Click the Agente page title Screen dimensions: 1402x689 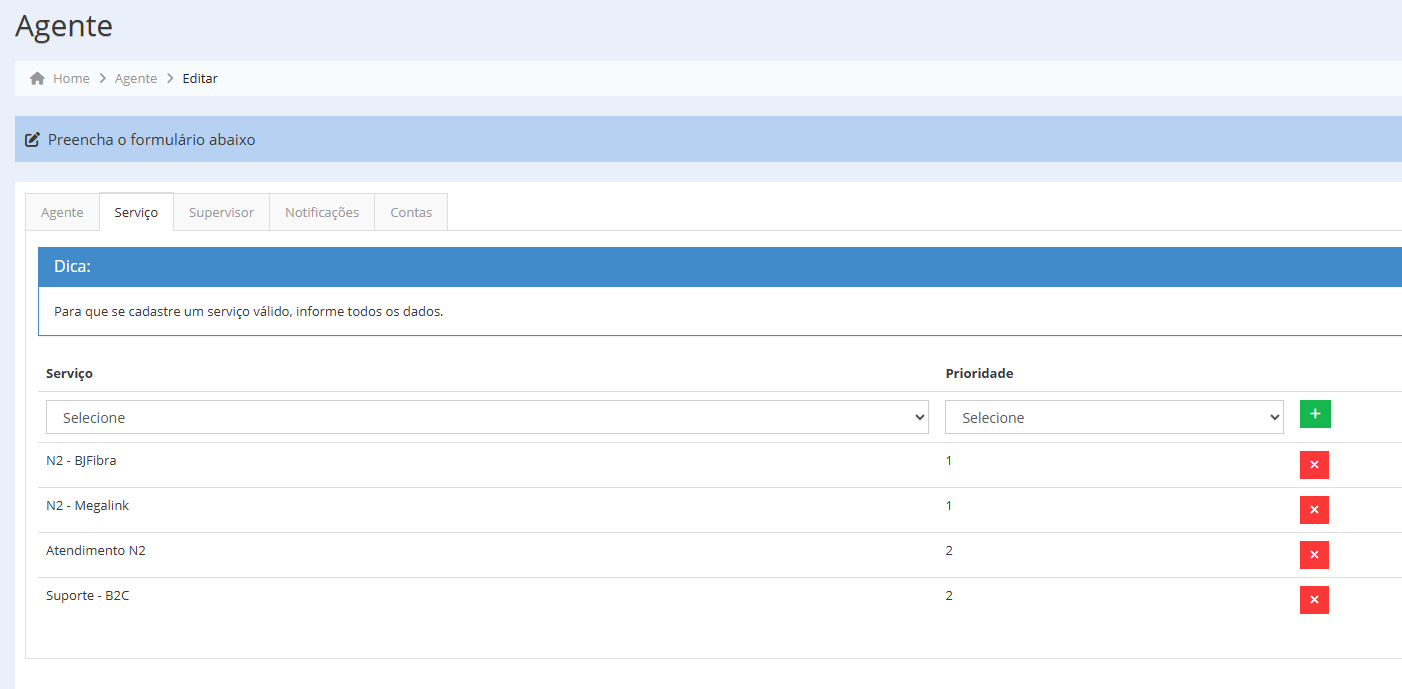pyautogui.click(x=64, y=25)
